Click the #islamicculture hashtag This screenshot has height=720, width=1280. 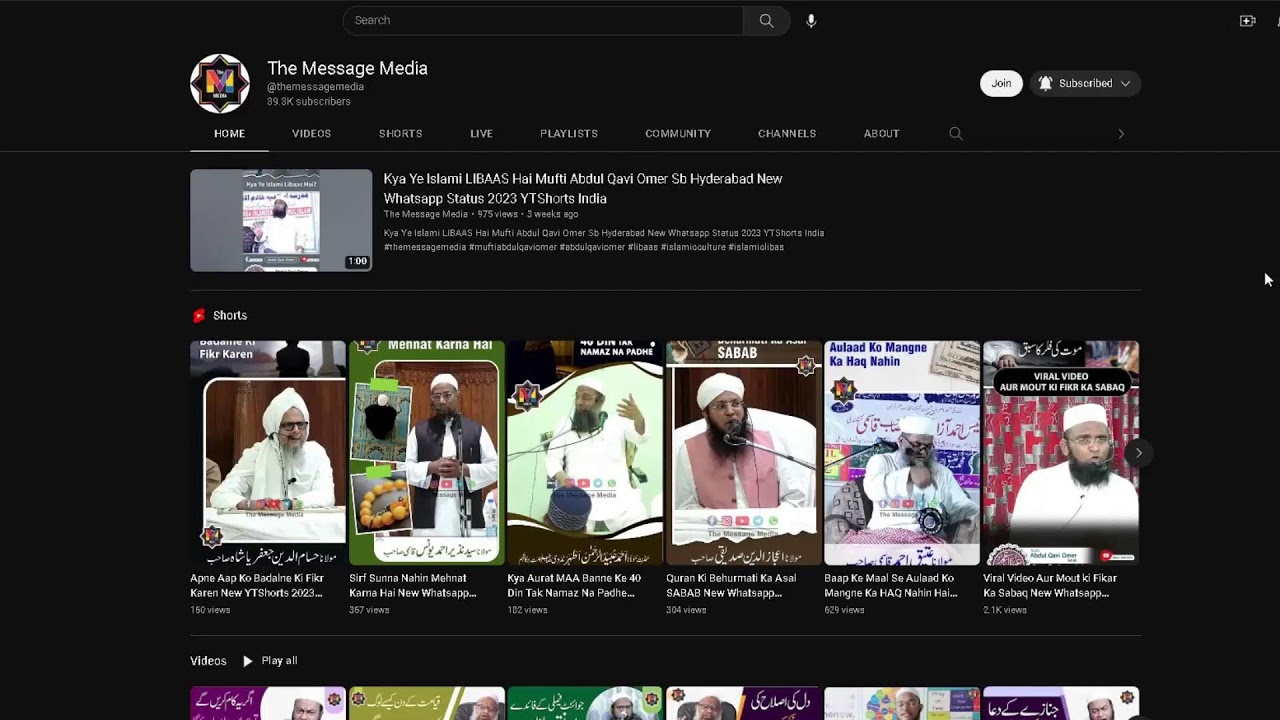pos(695,247)
